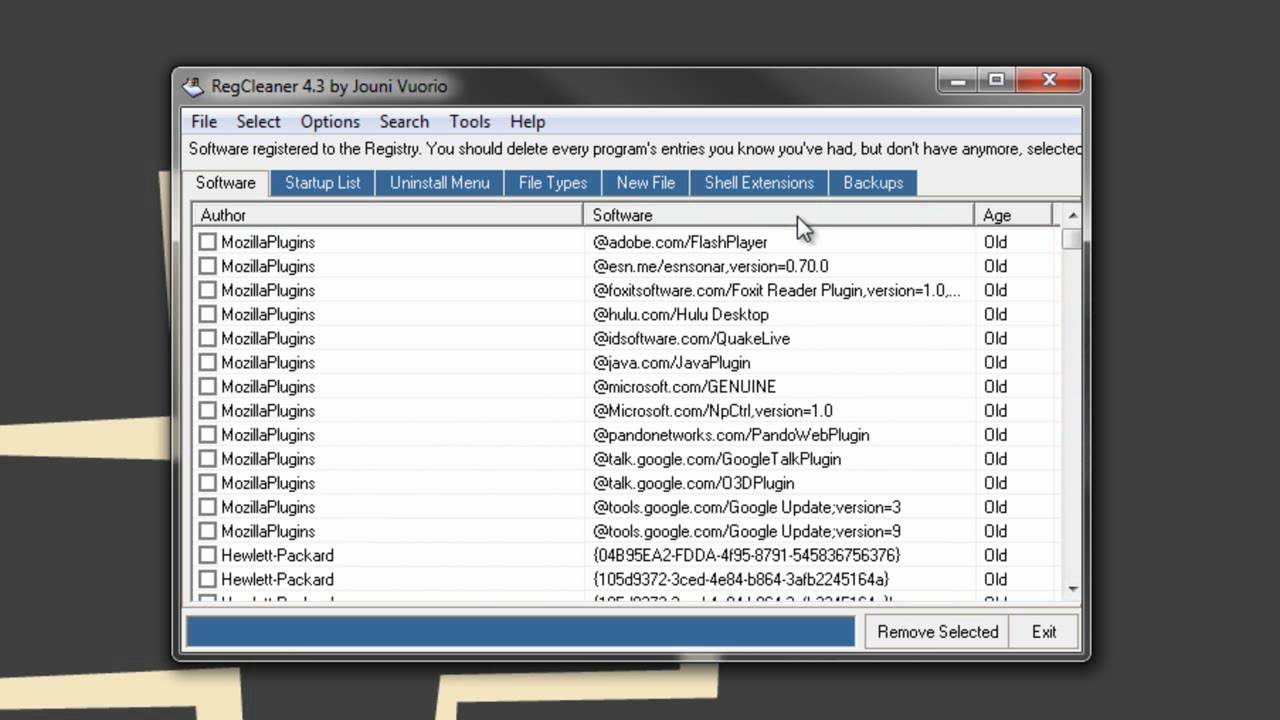The height and width of the screenshot is (720, 1280).
Task: Select the Old age cell for @adobe.com/FlashPlayer
Action: (995, 242)
